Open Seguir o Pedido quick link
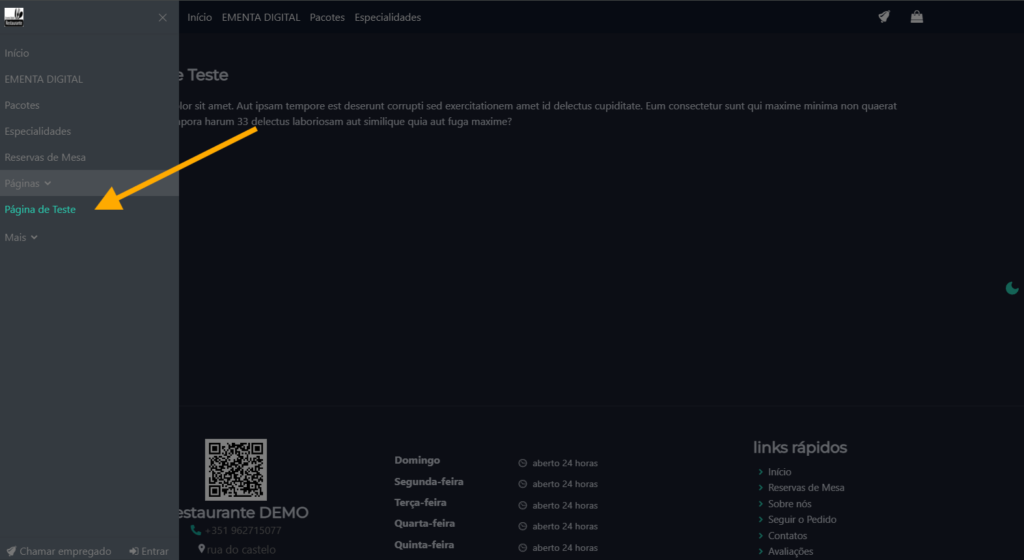Viewport: 1024px width, 560px height. click(x=802, y=520)
